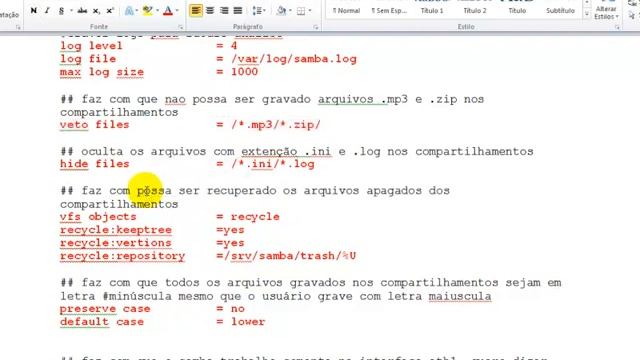Open underline style dropdown arrow

click(x=70, y=11)
